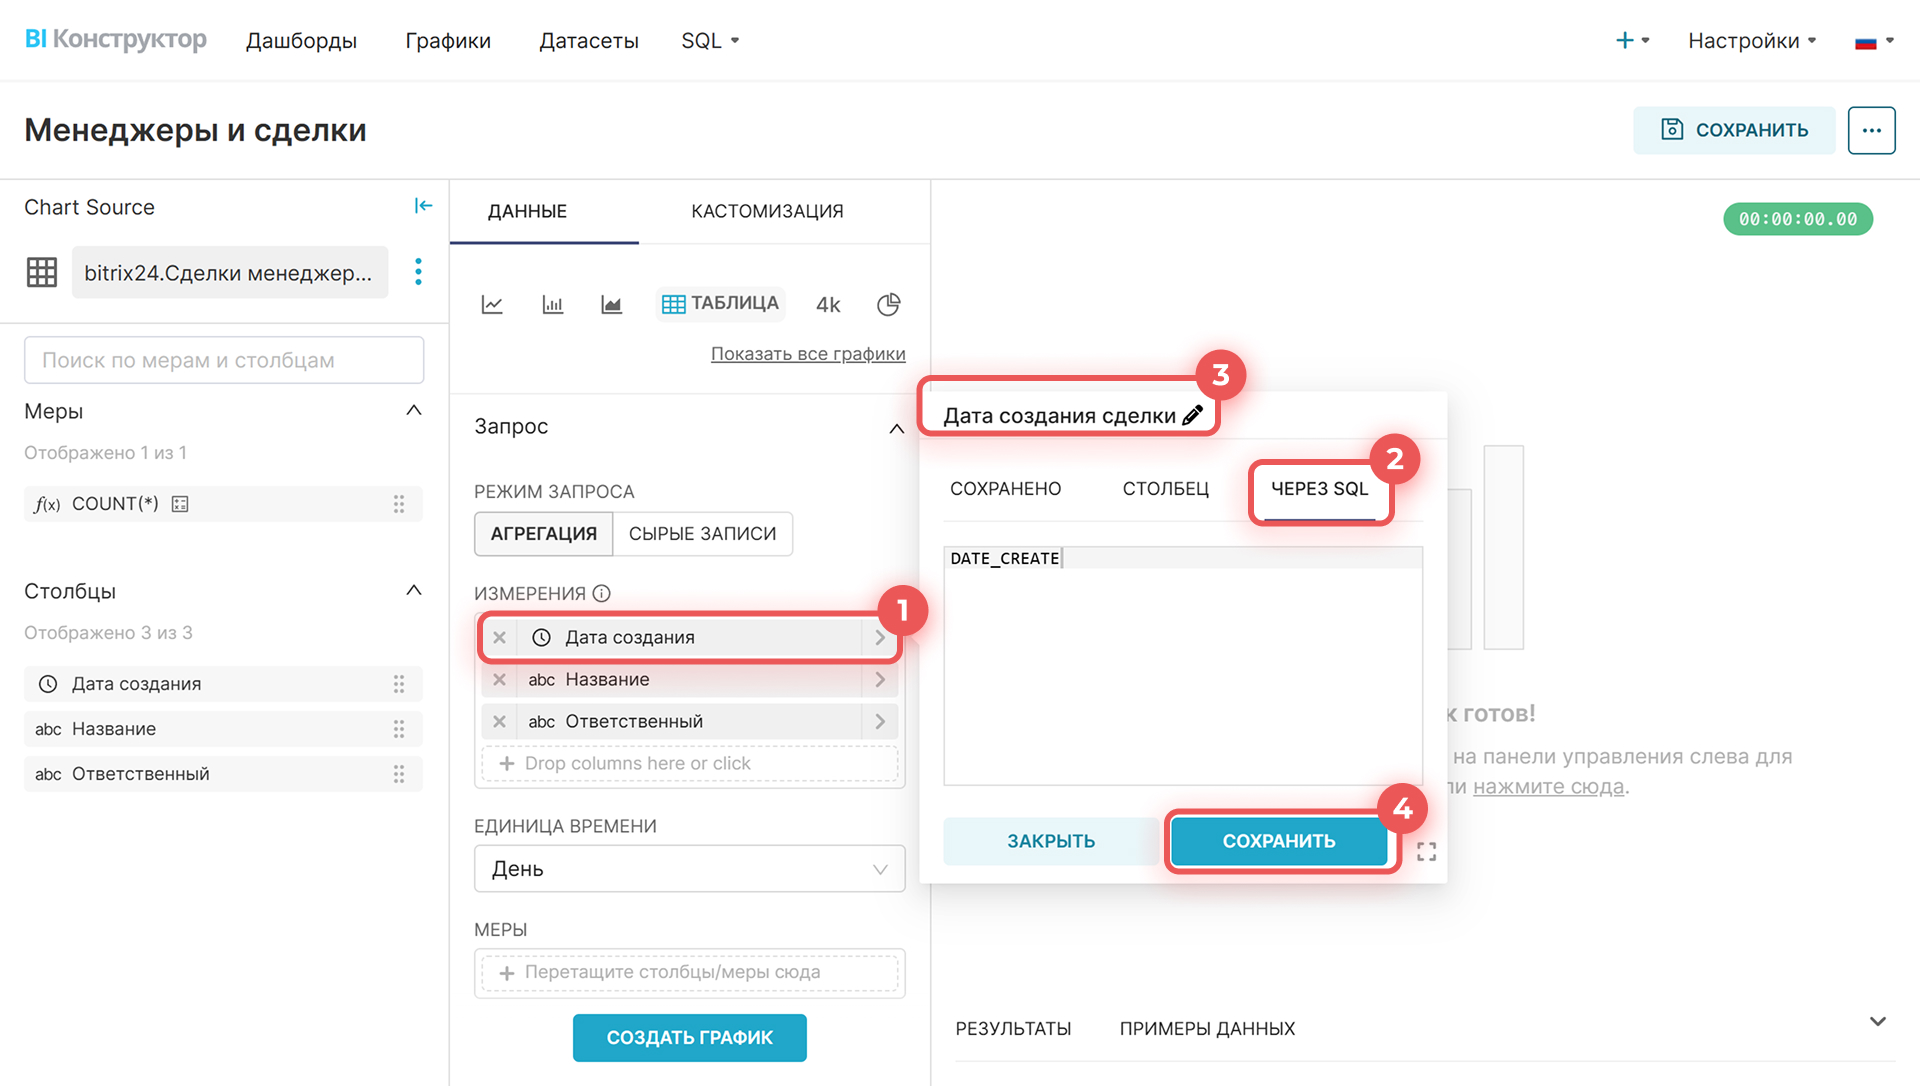Select the Агрегация query mode
The image size is (1920, 1086).
tap(543, 534)
